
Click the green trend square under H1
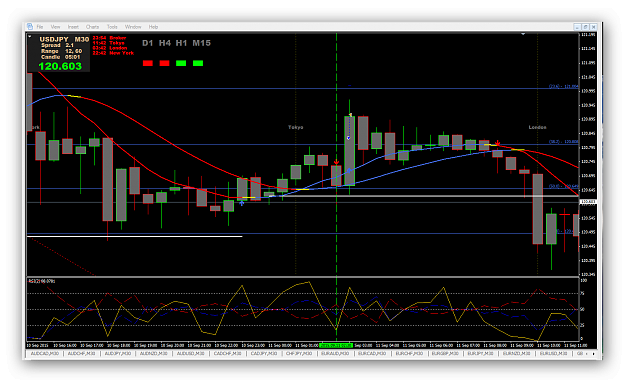coord(181,63)
